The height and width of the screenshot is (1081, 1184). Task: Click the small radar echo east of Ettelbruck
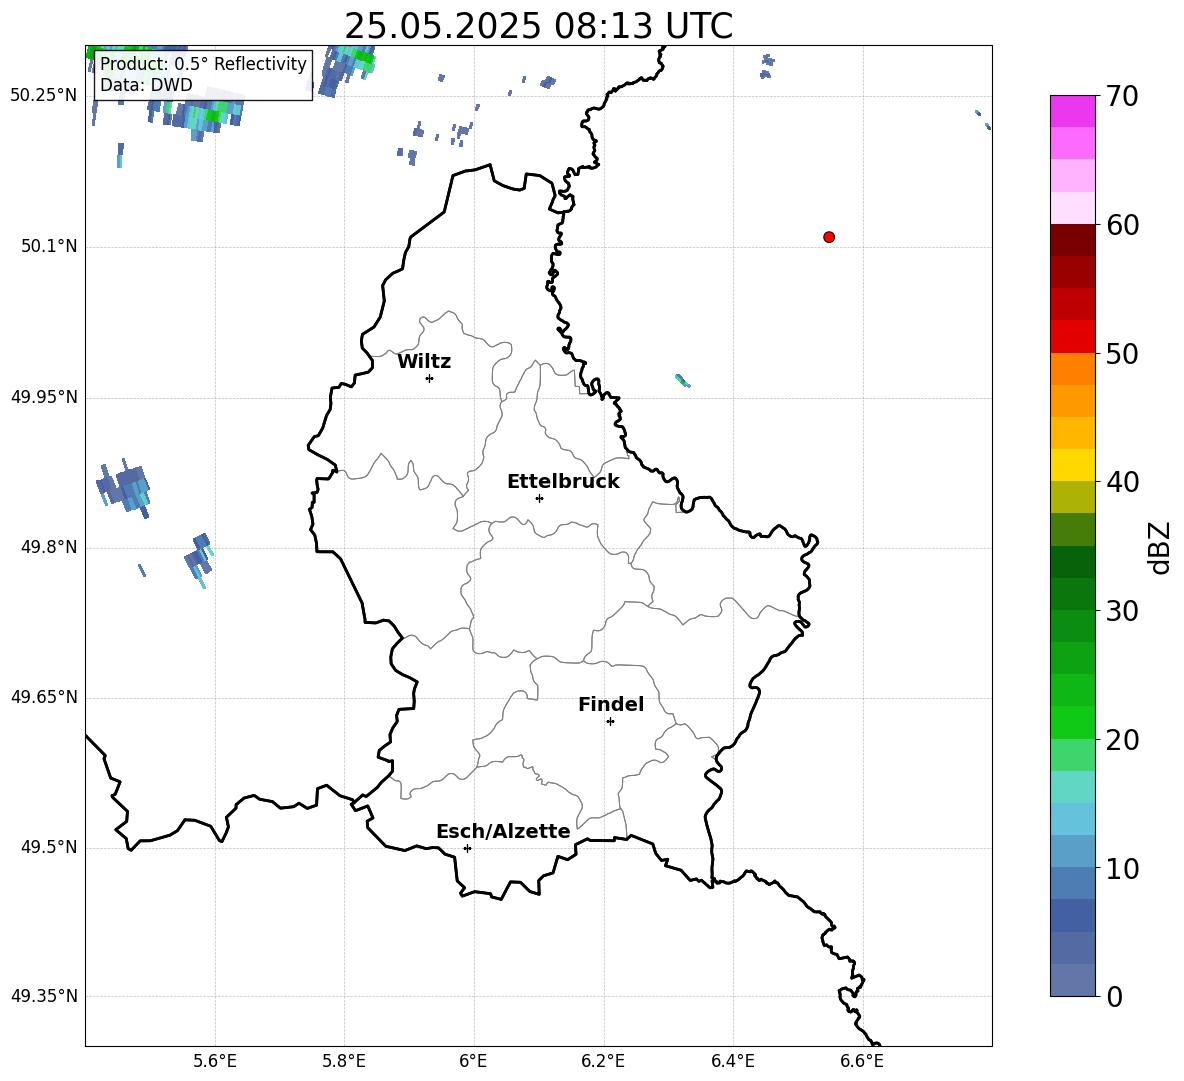[x=682, y=380]
